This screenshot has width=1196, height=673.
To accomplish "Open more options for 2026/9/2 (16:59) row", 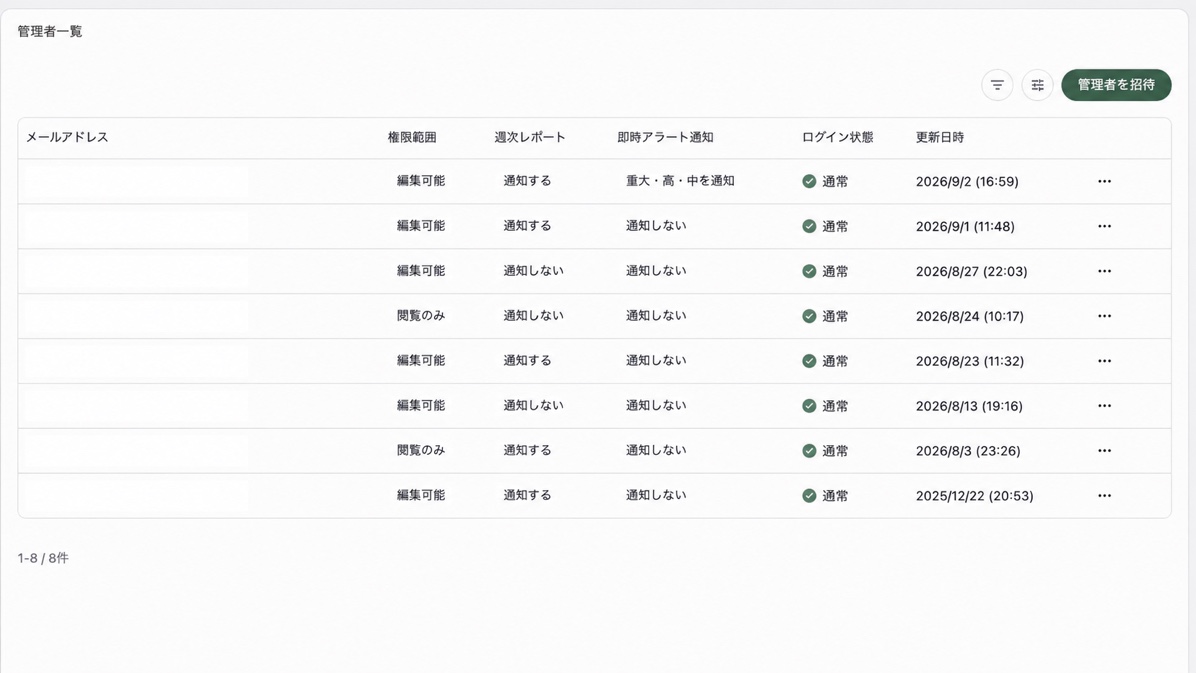I will [1104, 182].
